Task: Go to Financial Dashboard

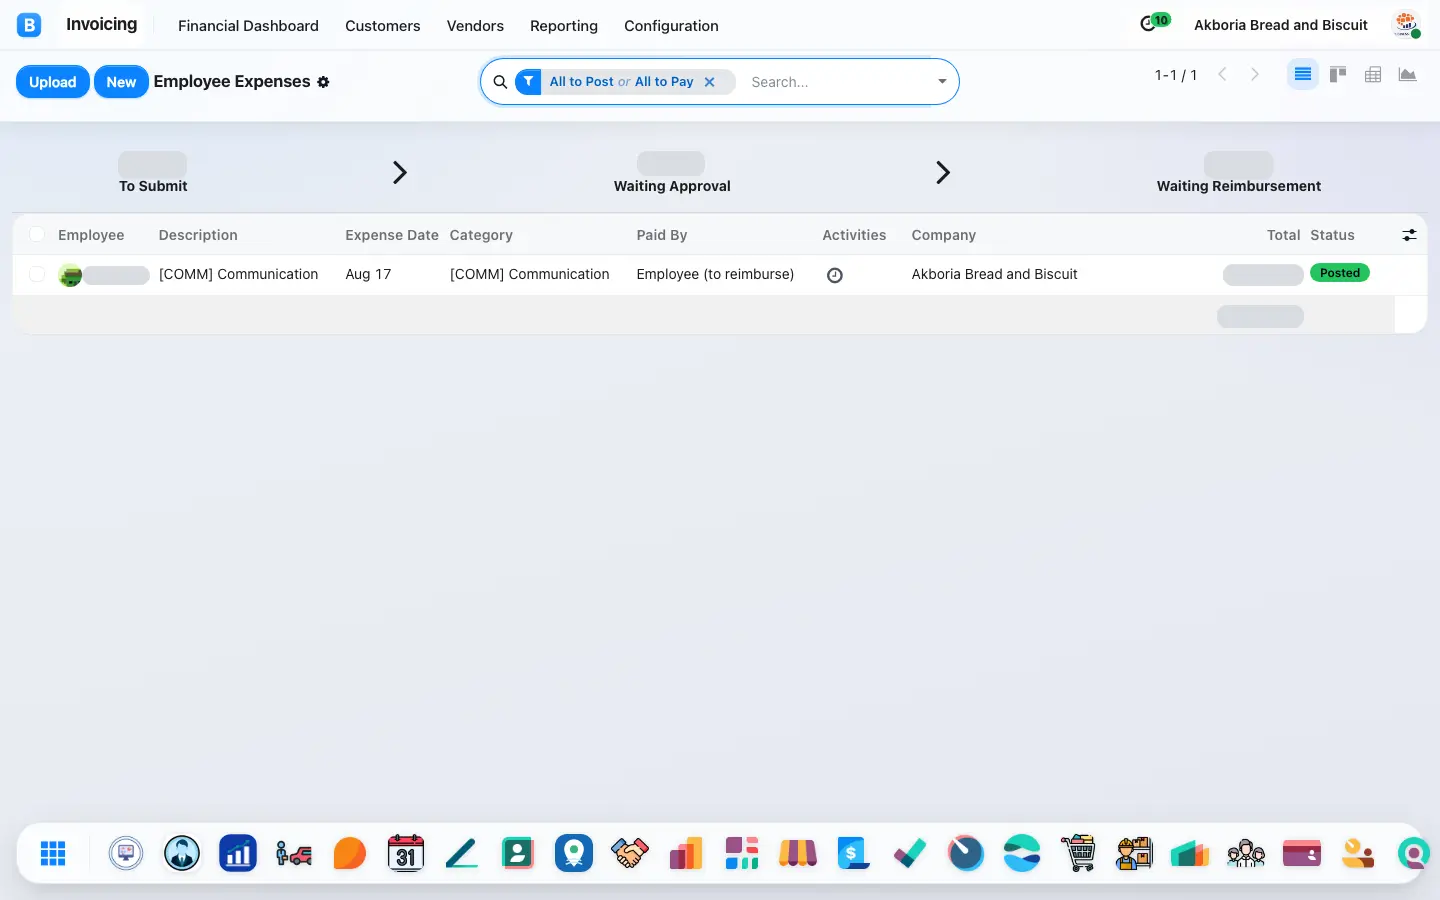Action: (248, 26)
